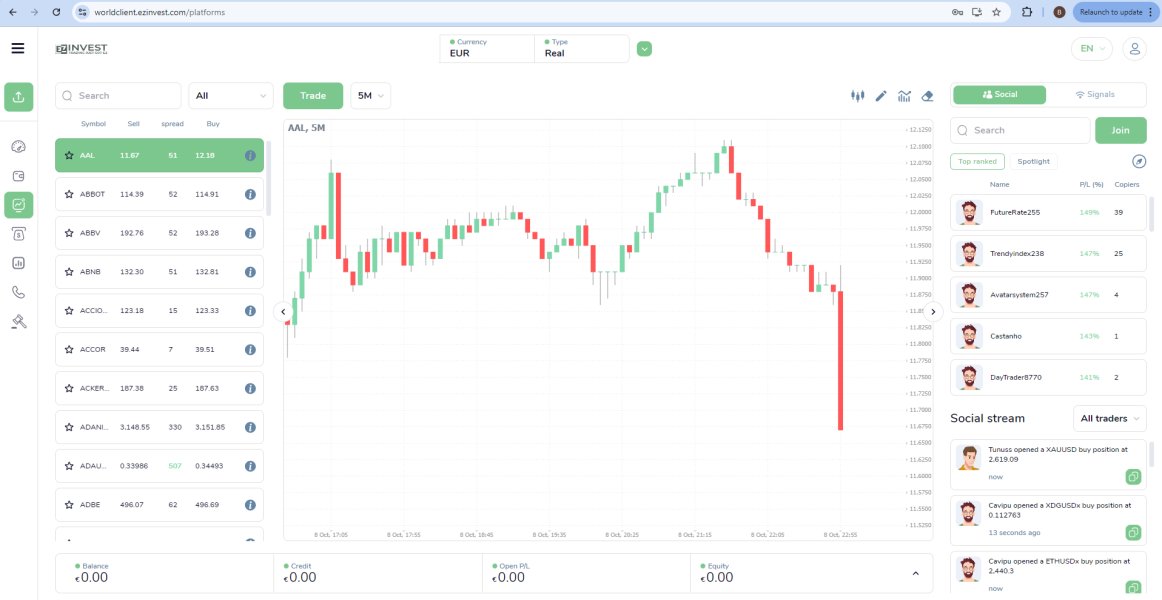1162x600 pixels.
Task: Click the Join button
Action: pos(1120,130)
